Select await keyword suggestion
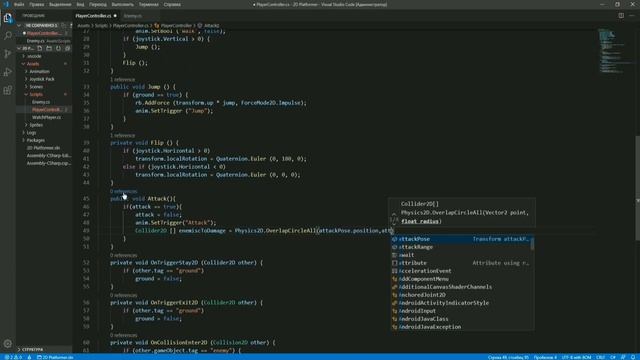Image resolution: width=640 pixels, height=360 pixels. pyautogui.click(x=461, y=255)
